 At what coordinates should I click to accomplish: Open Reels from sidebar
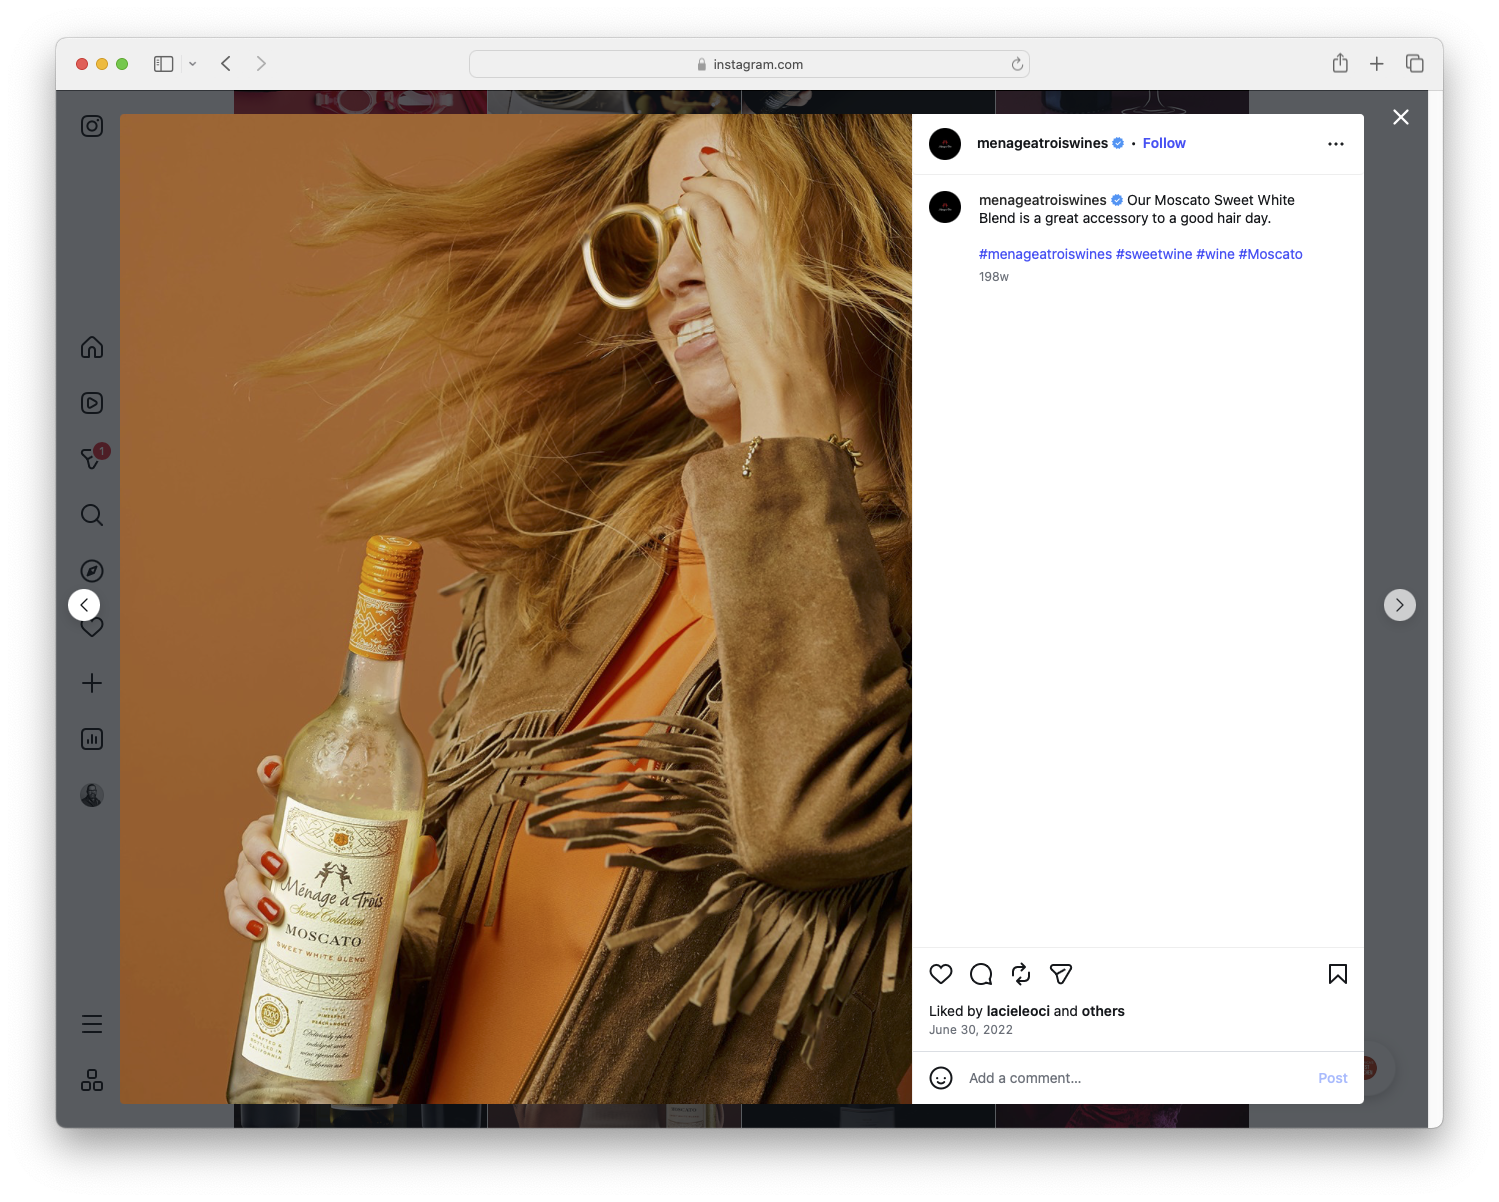coord(92,403)
